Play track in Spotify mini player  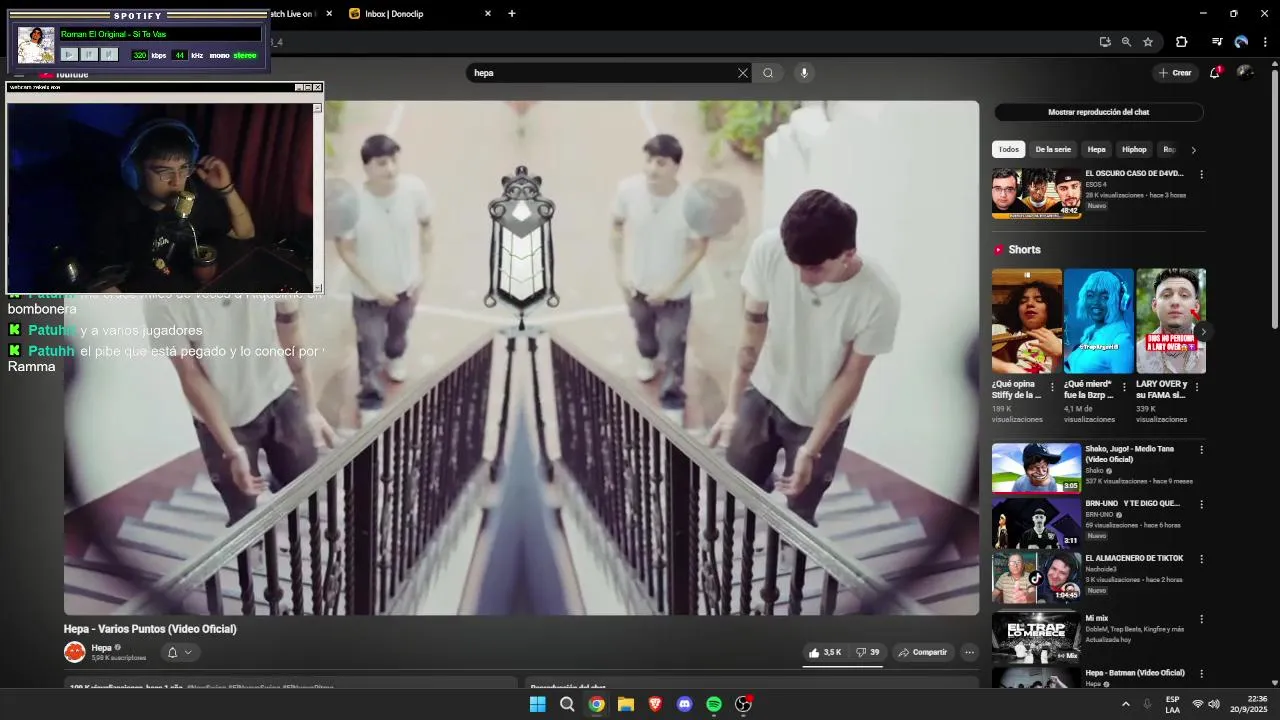point(69,55)
